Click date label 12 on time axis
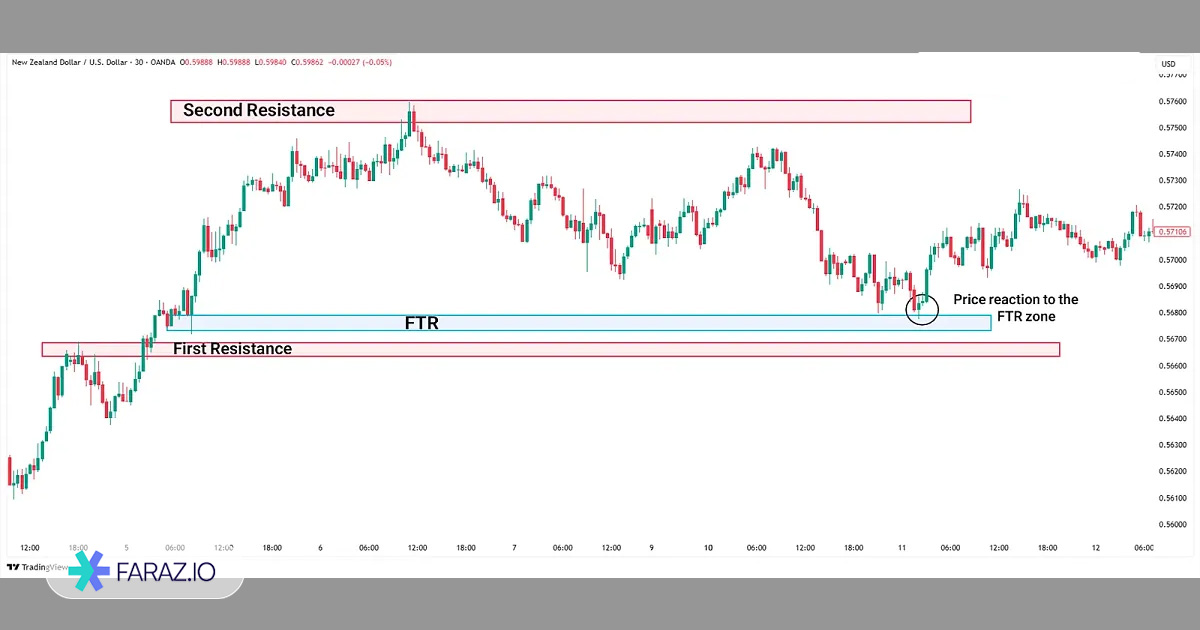This screenshot has height=630, width=1200. (x=1096, y=548)
